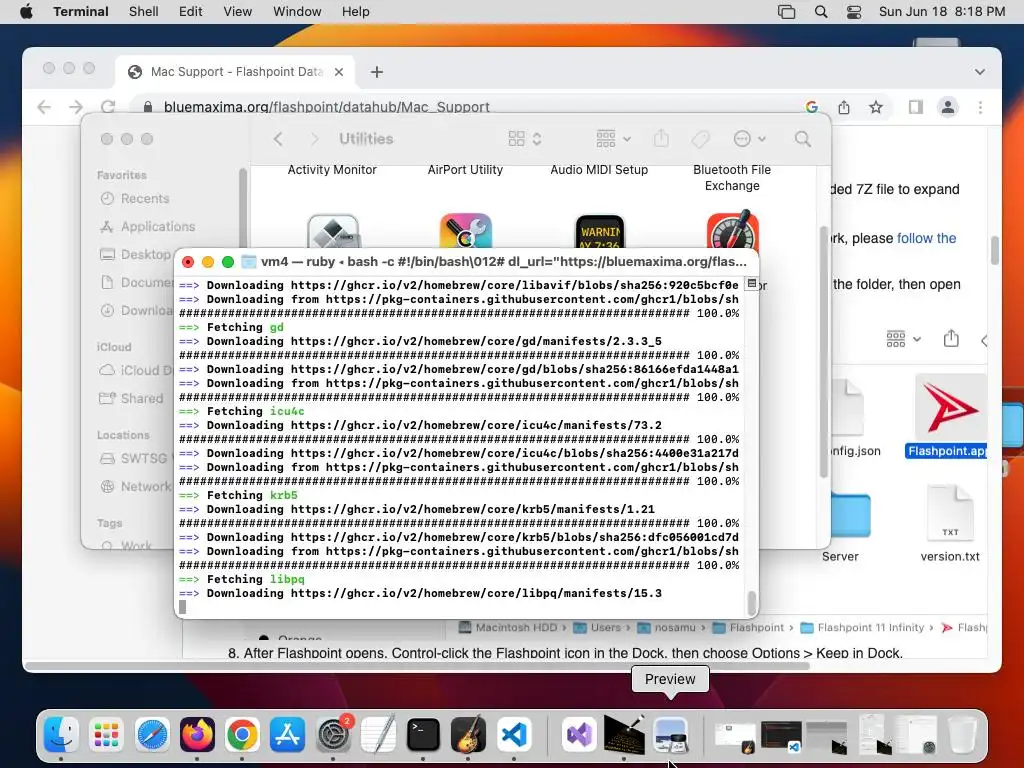Click the 'follow the' hyperlink

926,238
